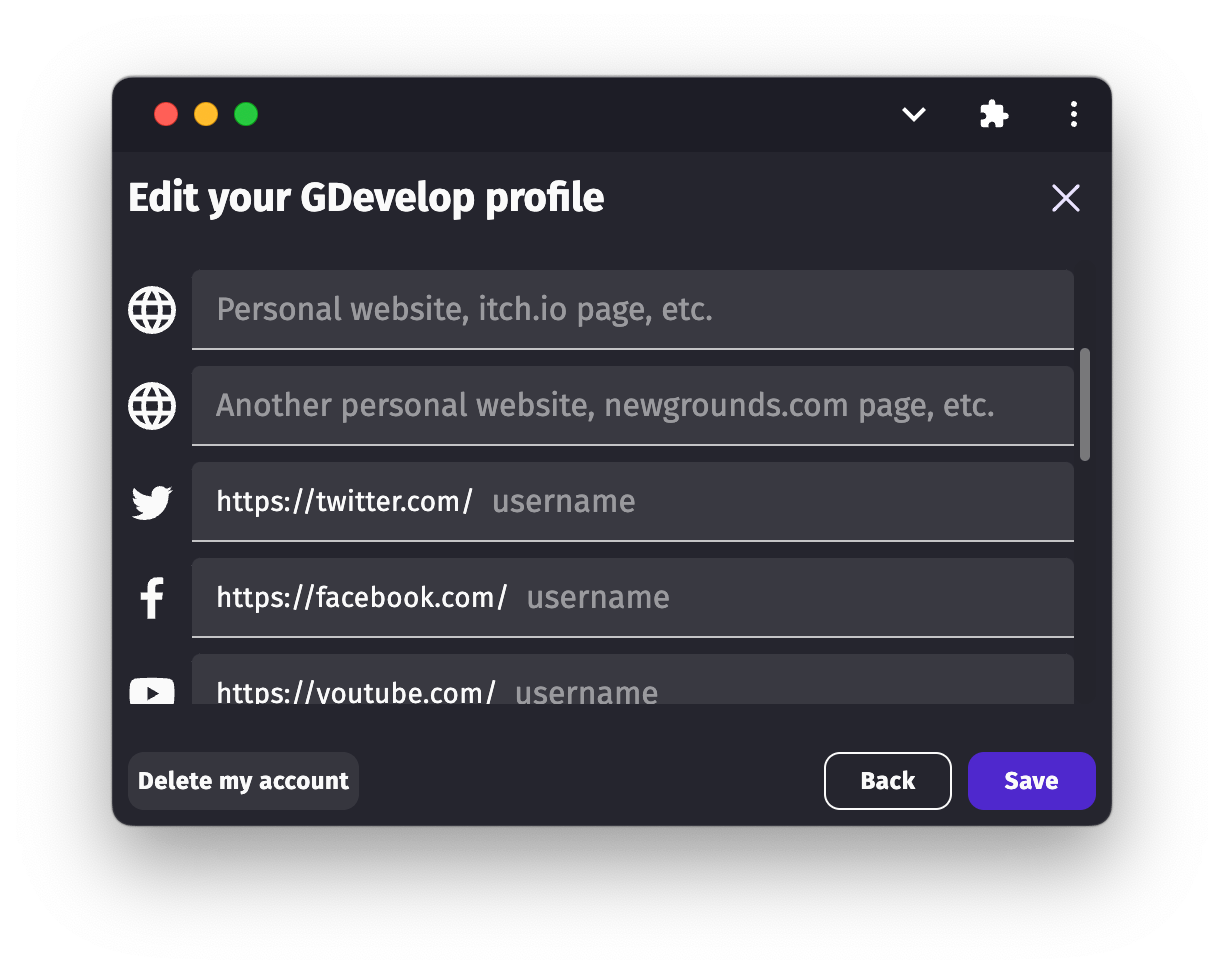The width and height of the screenshot is (1224, 974).
Task: Click the dialog scrollbar on the right
Action: click(x=1086, y=405)
